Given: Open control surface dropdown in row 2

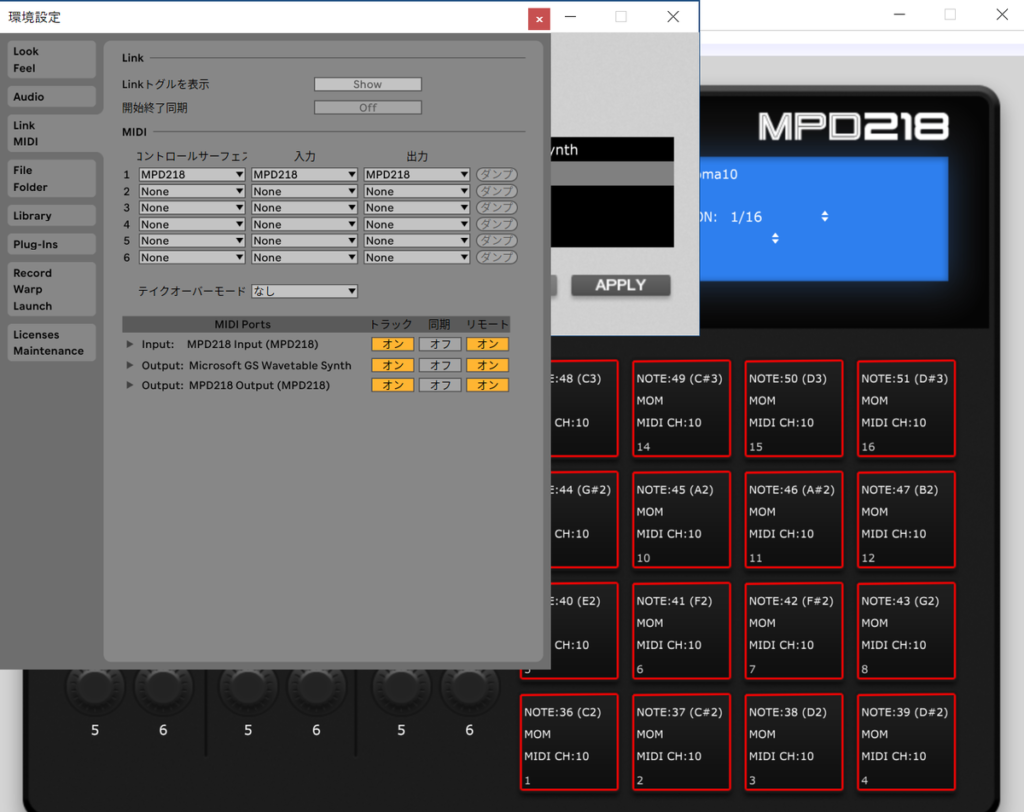Looking at the screenshot, I should click(192, 191).
